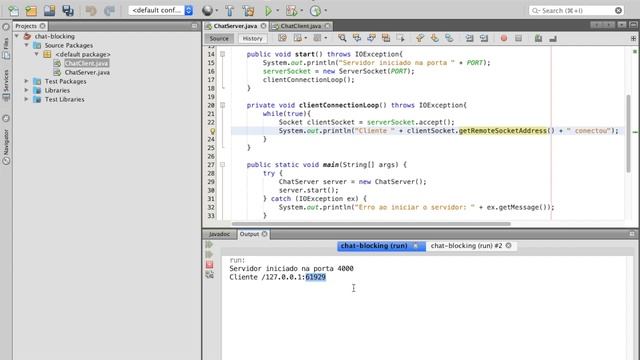The width and height of the screenshot is (640, 360).
Task: Toggle Rectangular Selection in editor toolbar
Action: coord(400,38)
